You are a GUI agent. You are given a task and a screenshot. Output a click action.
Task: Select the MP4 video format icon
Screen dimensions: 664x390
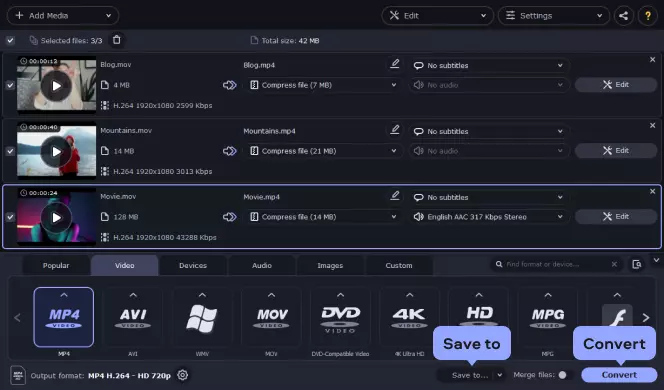[64, 317]
